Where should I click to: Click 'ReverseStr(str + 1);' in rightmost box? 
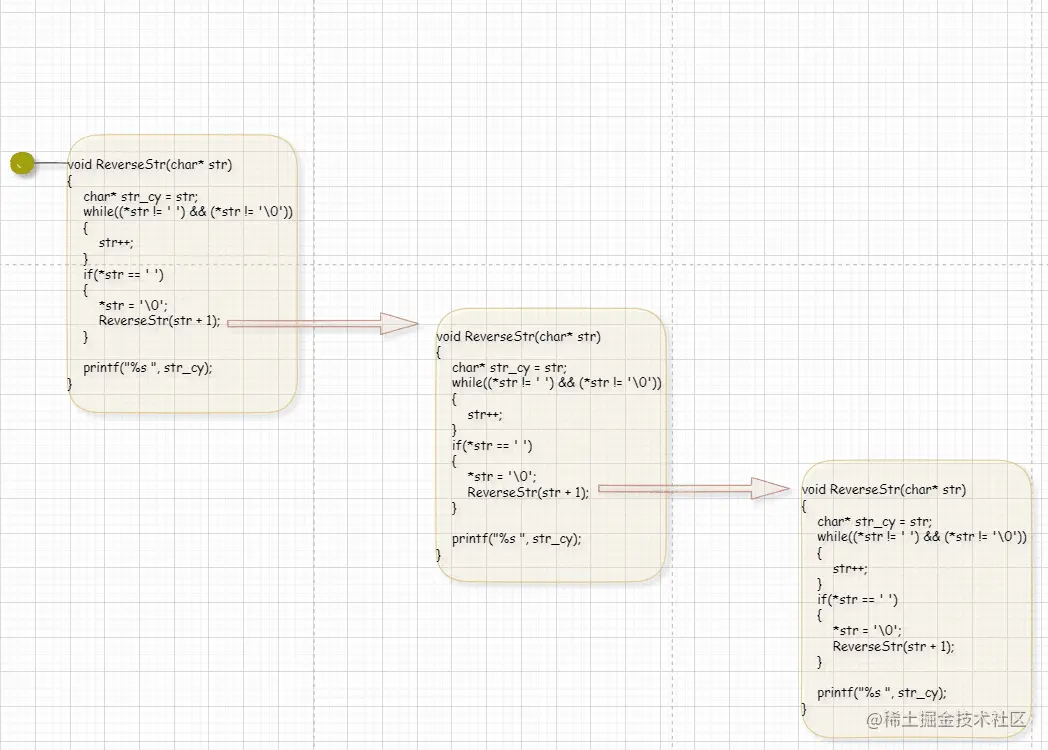[894, 646]
